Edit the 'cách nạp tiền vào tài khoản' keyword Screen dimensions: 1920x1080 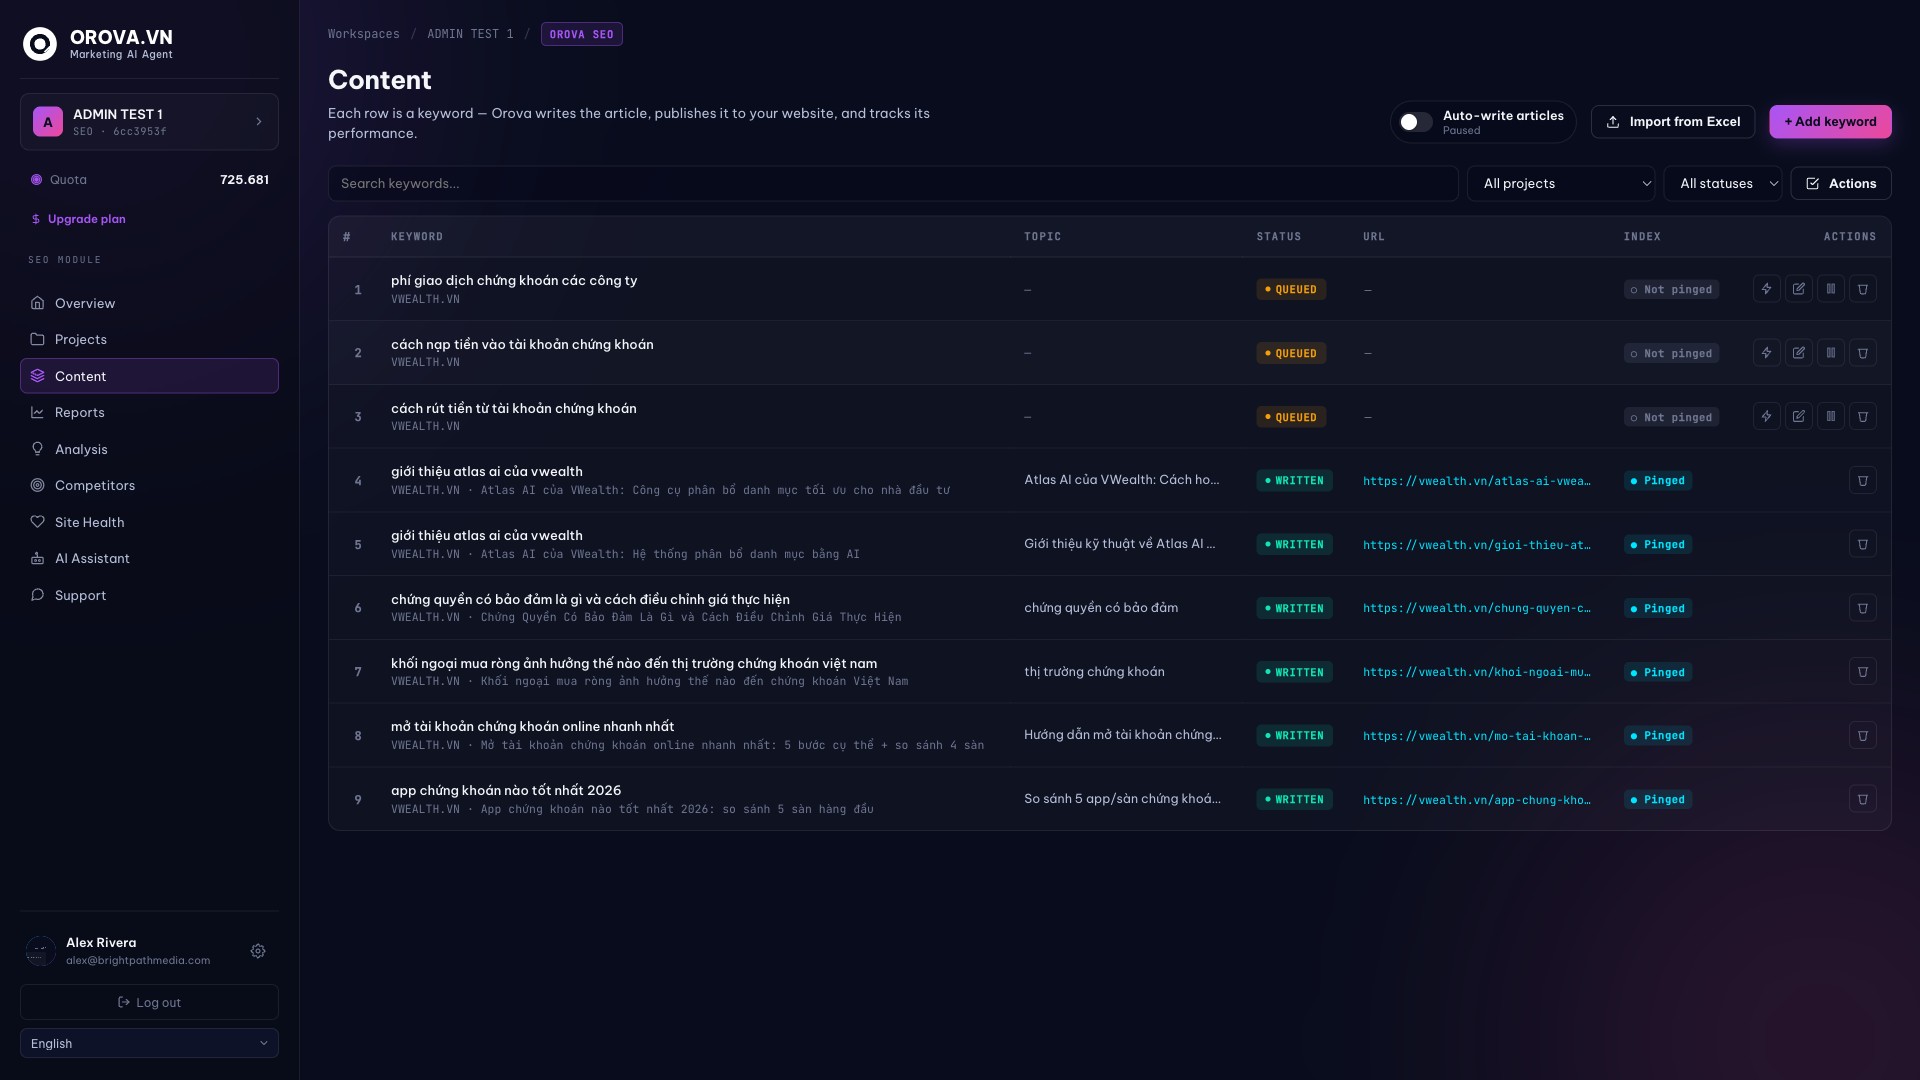pyautogui.click(x=1799, y=353)
